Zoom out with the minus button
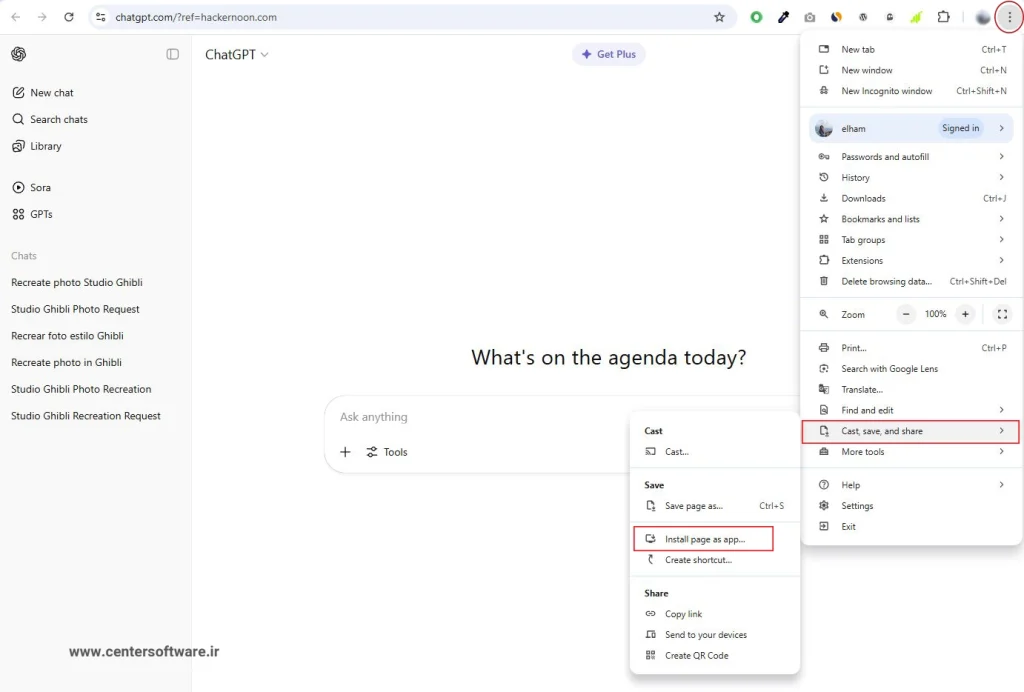Image resolution: width=1024 pixels, height=692 pixels. pos(906,314)
